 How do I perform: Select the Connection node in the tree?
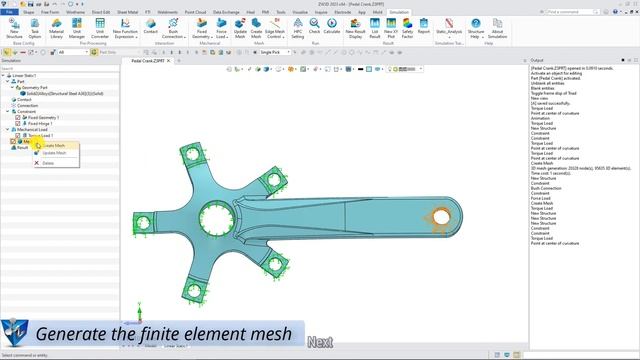27,105
